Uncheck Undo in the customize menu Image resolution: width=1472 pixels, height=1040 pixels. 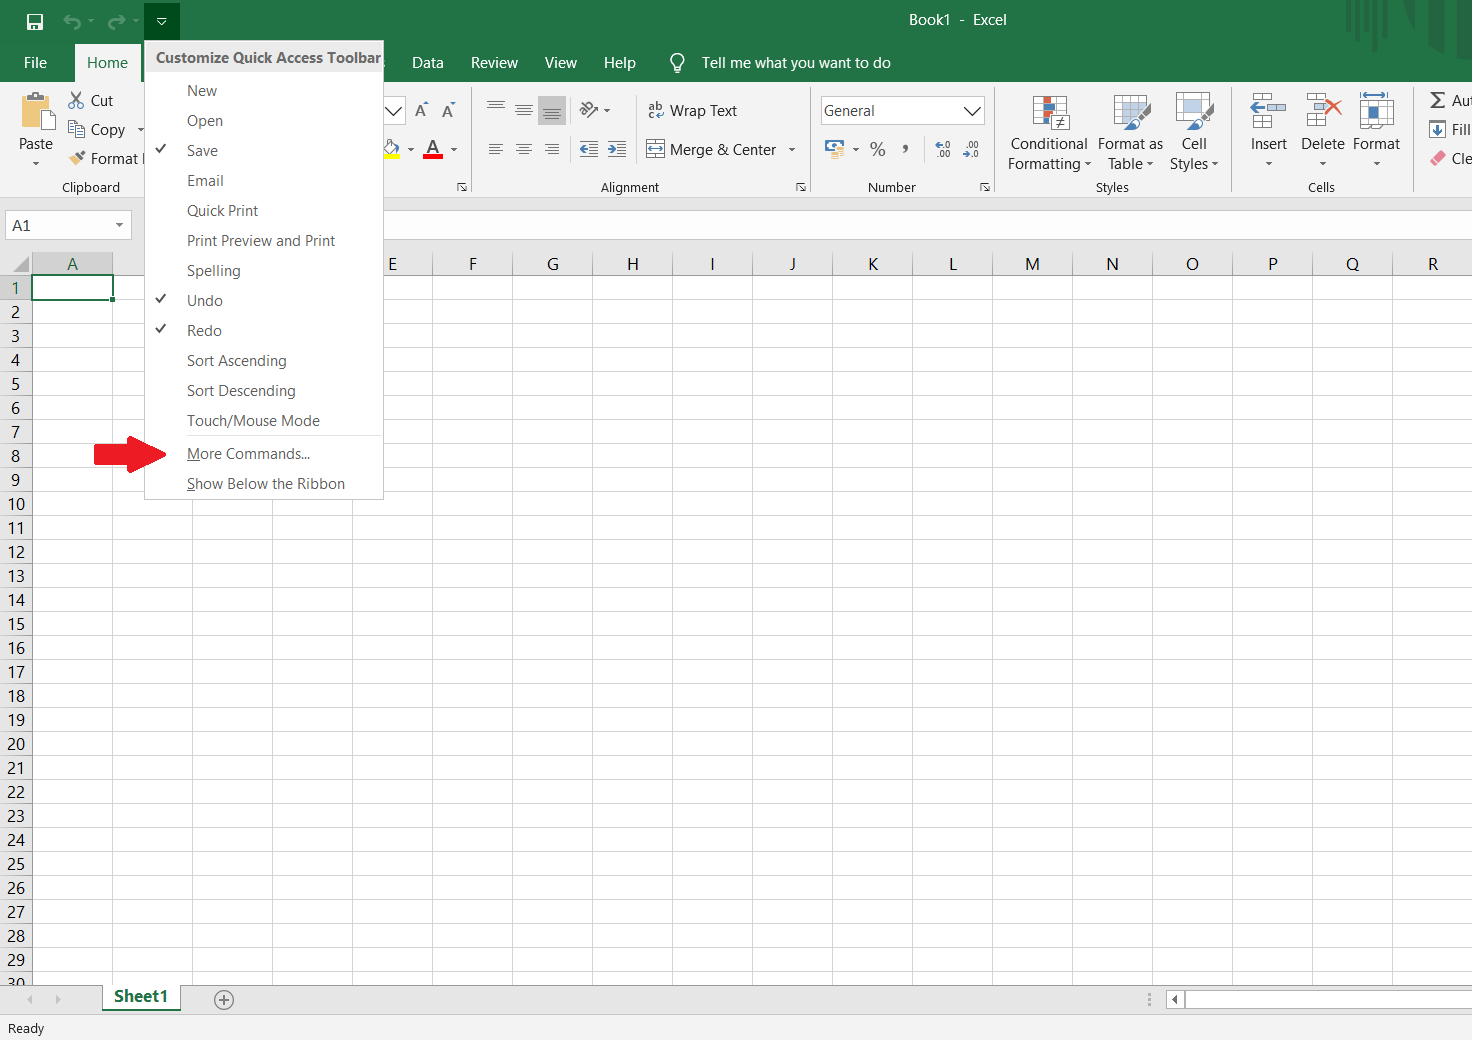point(204,300)
